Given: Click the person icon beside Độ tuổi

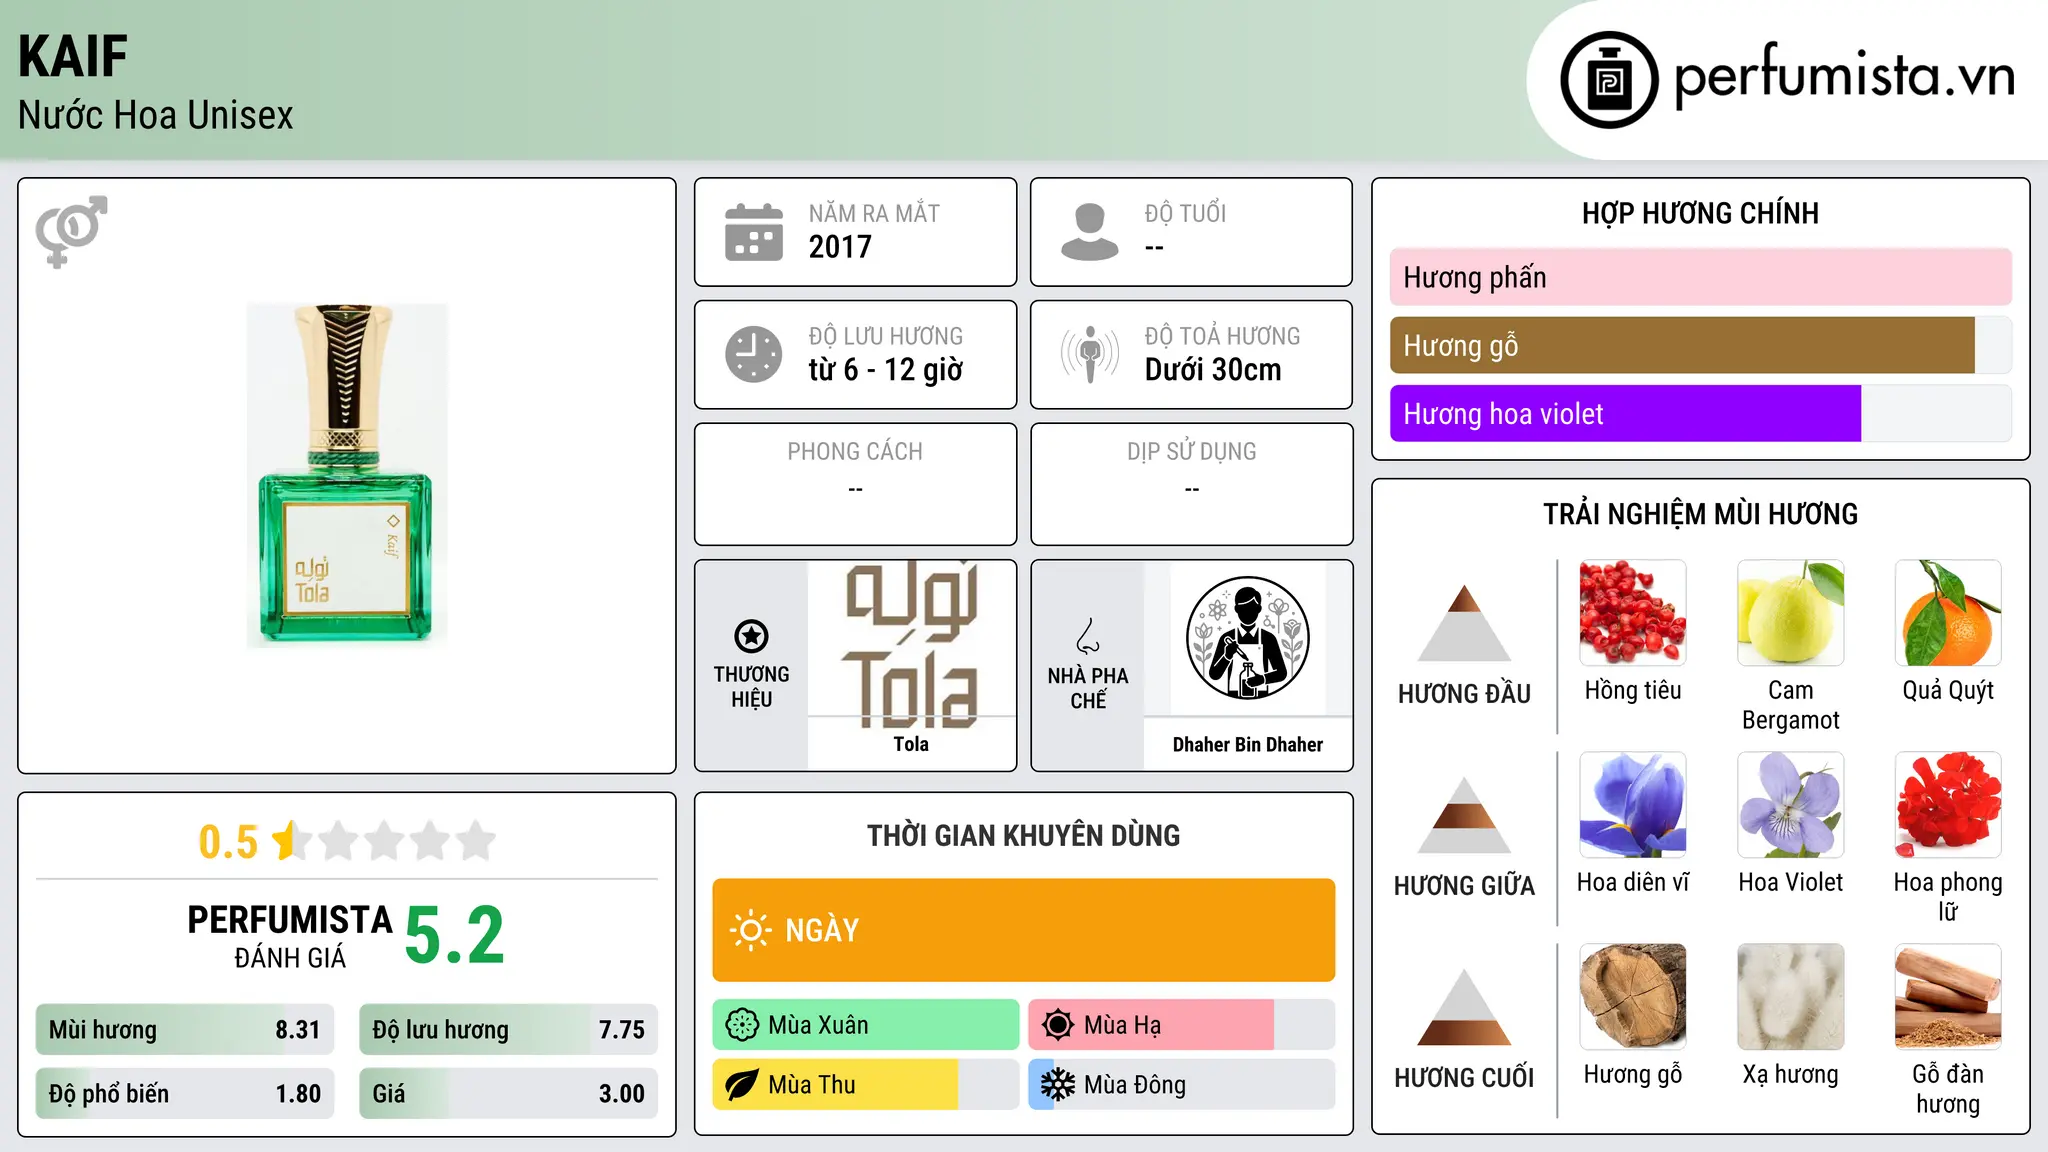Looking at the screenshot, I should (x=1089, y=232).
